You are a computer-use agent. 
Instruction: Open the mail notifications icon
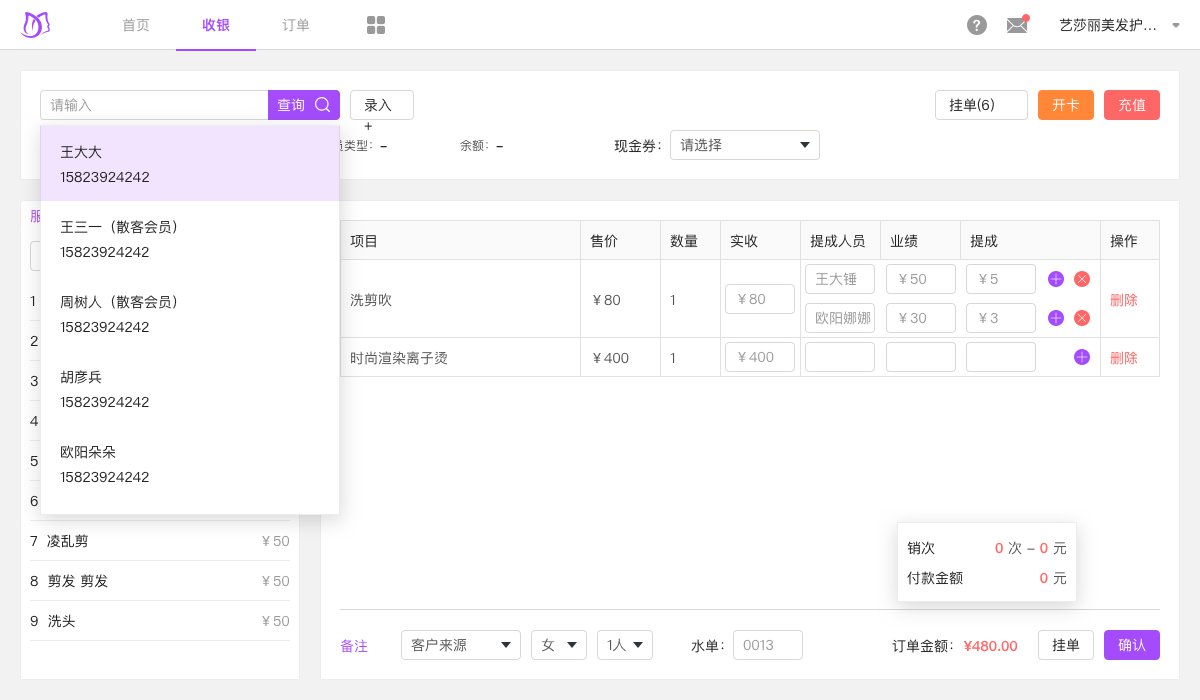[x=1017, y=25]
